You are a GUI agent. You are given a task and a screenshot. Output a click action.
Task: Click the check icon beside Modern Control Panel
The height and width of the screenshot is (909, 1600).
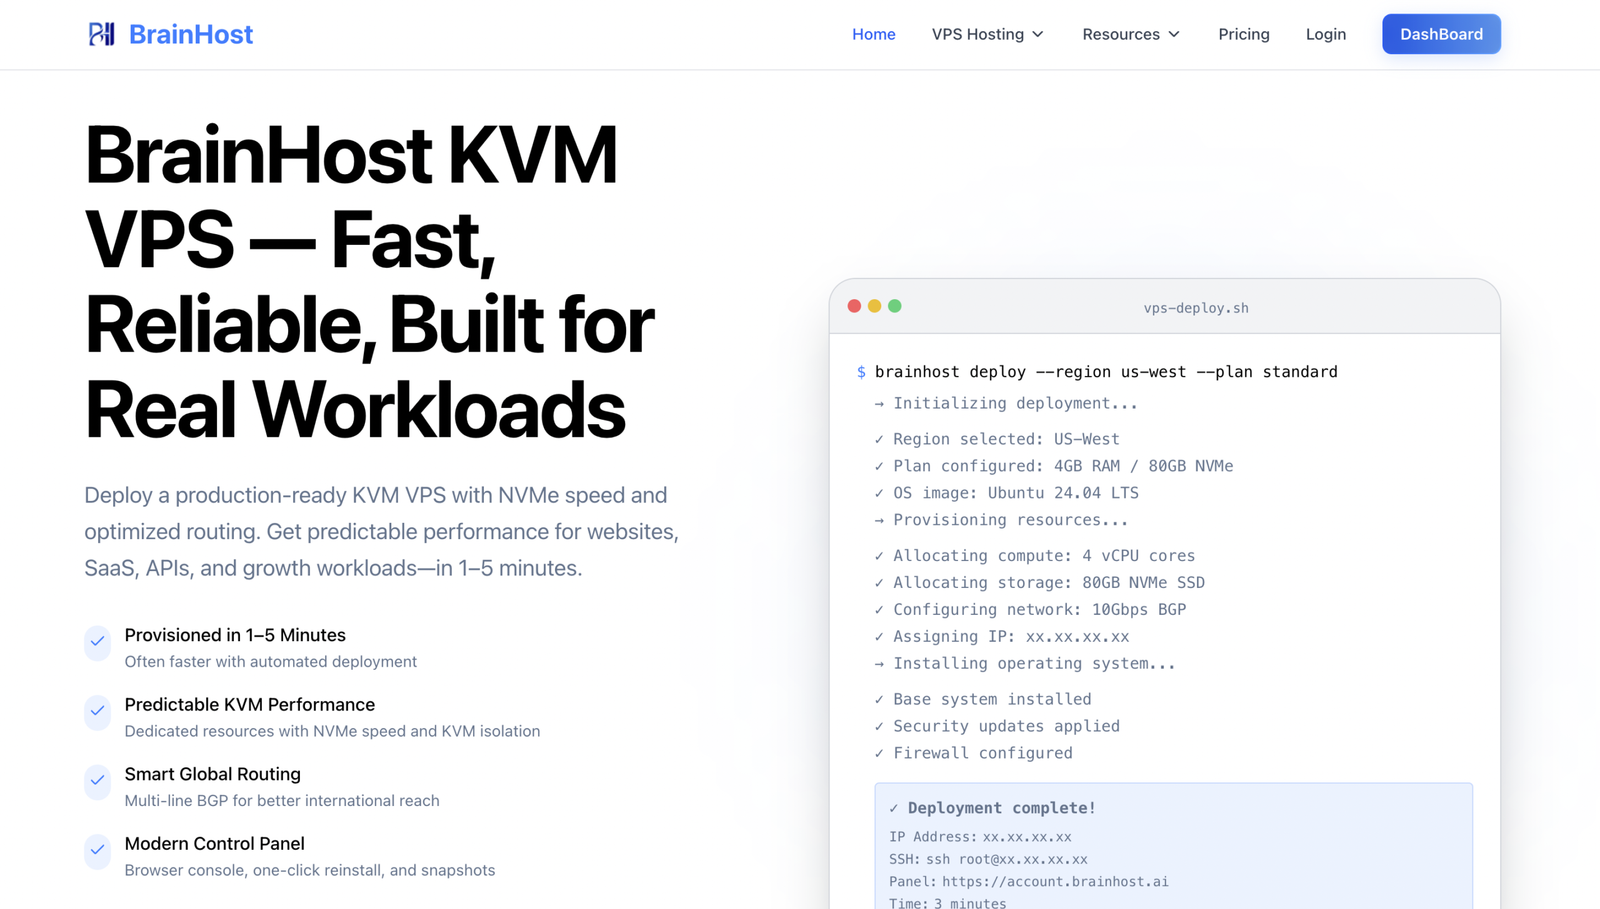[x=97, y=851]
